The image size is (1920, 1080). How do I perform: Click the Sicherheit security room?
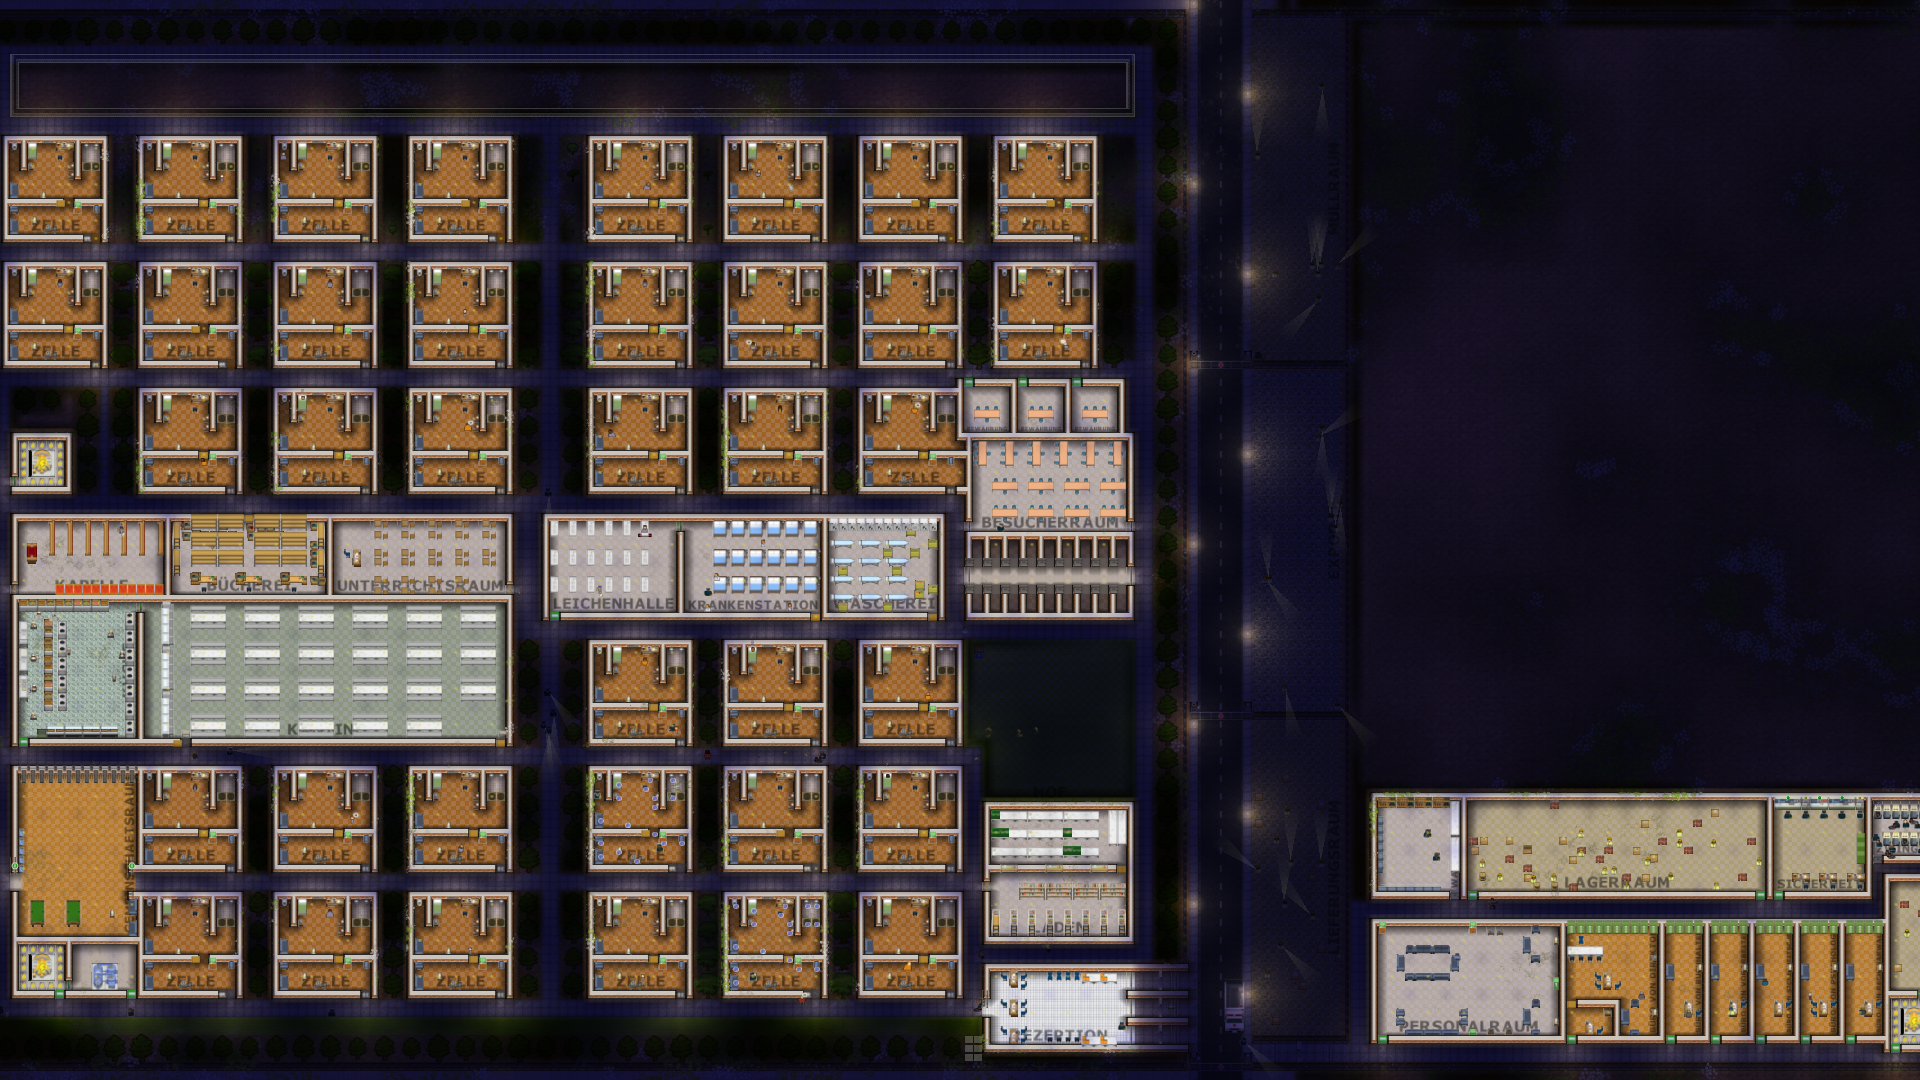(1818, 845)
